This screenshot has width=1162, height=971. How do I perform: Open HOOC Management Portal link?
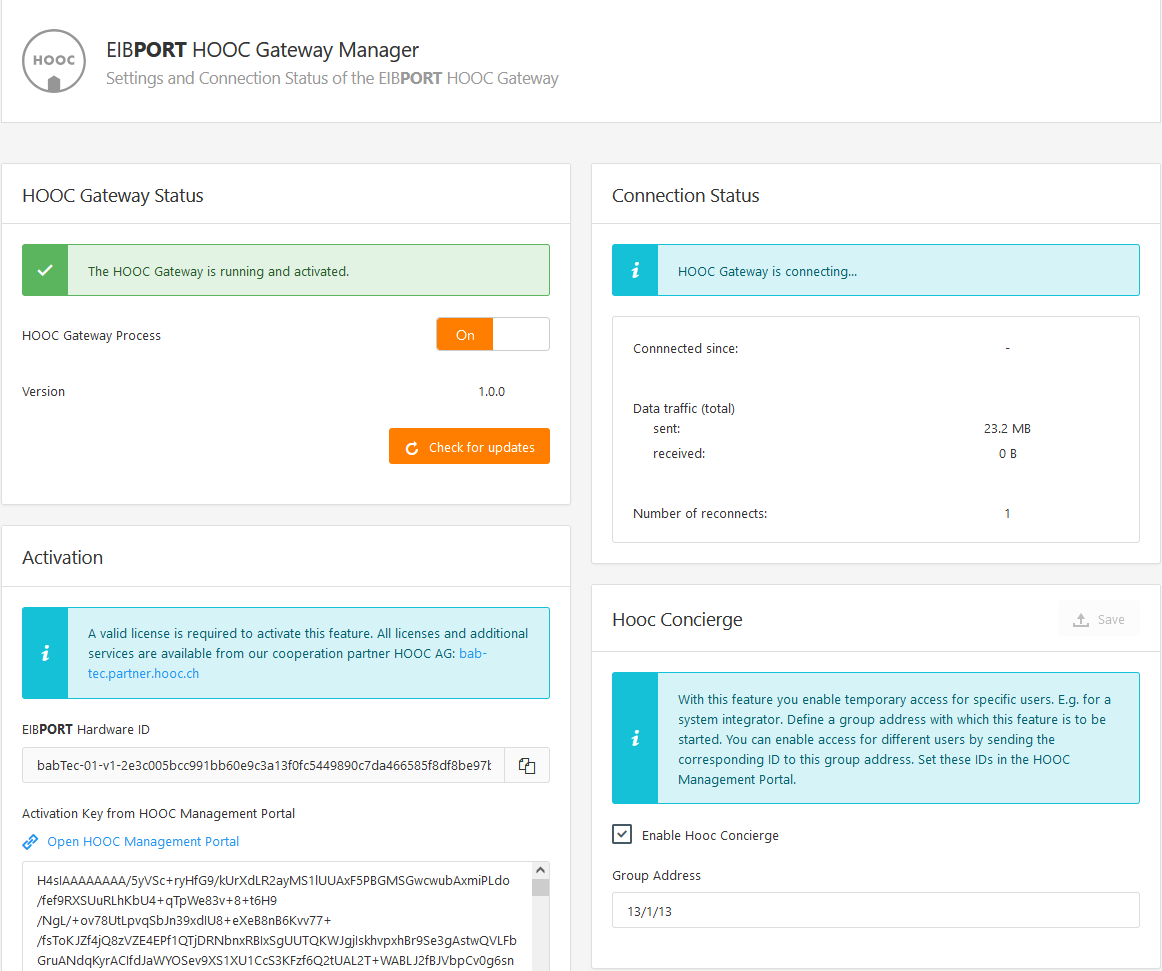point(143,842)
